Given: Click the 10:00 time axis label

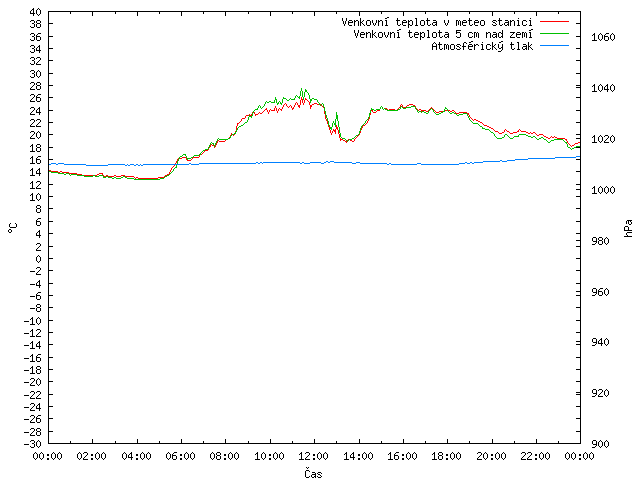Looking at the screenshot, I should coord(269,456).
